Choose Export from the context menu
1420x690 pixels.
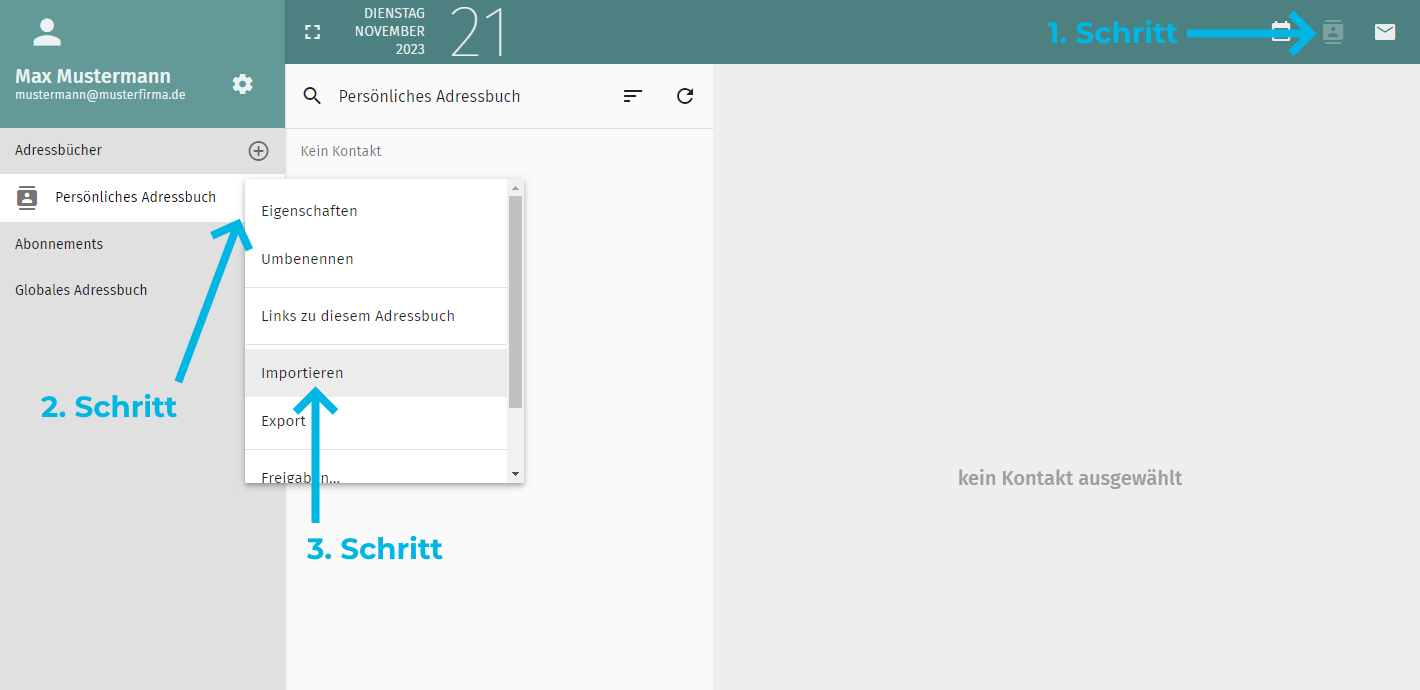pyautogui.click(x=283, y=421)
